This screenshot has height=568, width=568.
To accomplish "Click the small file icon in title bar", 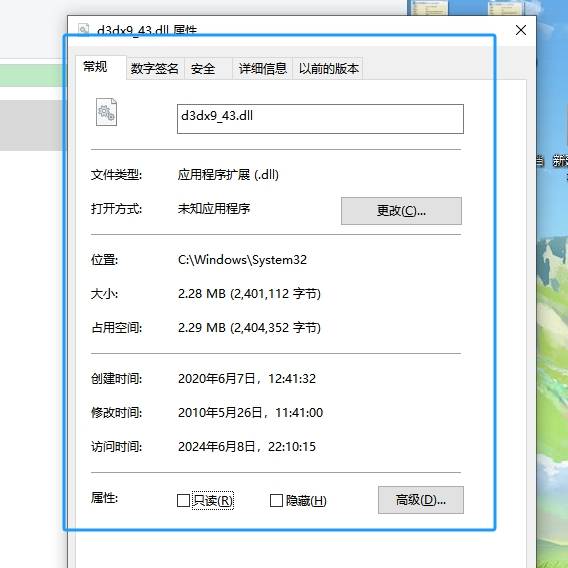I will (83, 30).
